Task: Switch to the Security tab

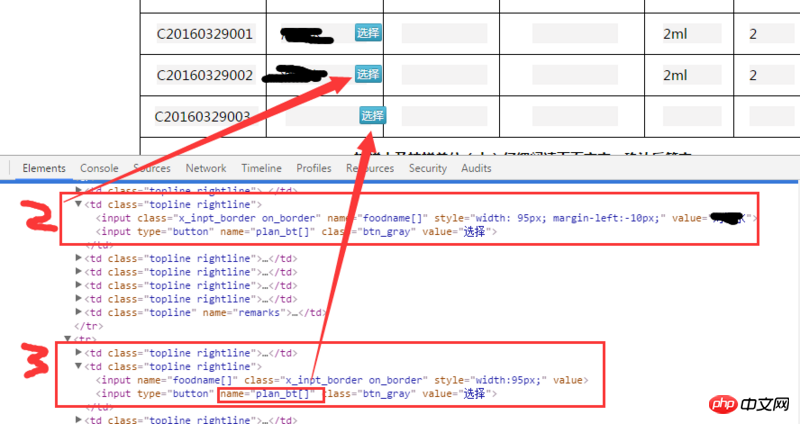Action: 428,168
